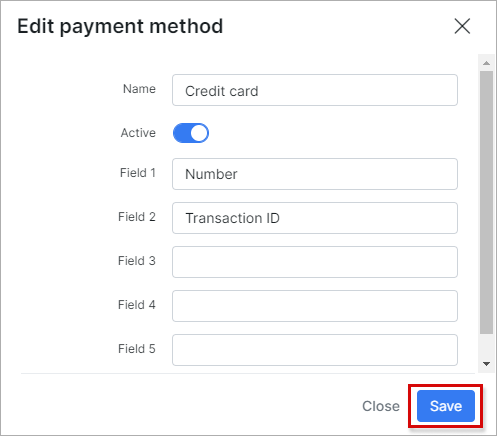Click the Save button
497x436 pixels.
click(x=446, y=406)
